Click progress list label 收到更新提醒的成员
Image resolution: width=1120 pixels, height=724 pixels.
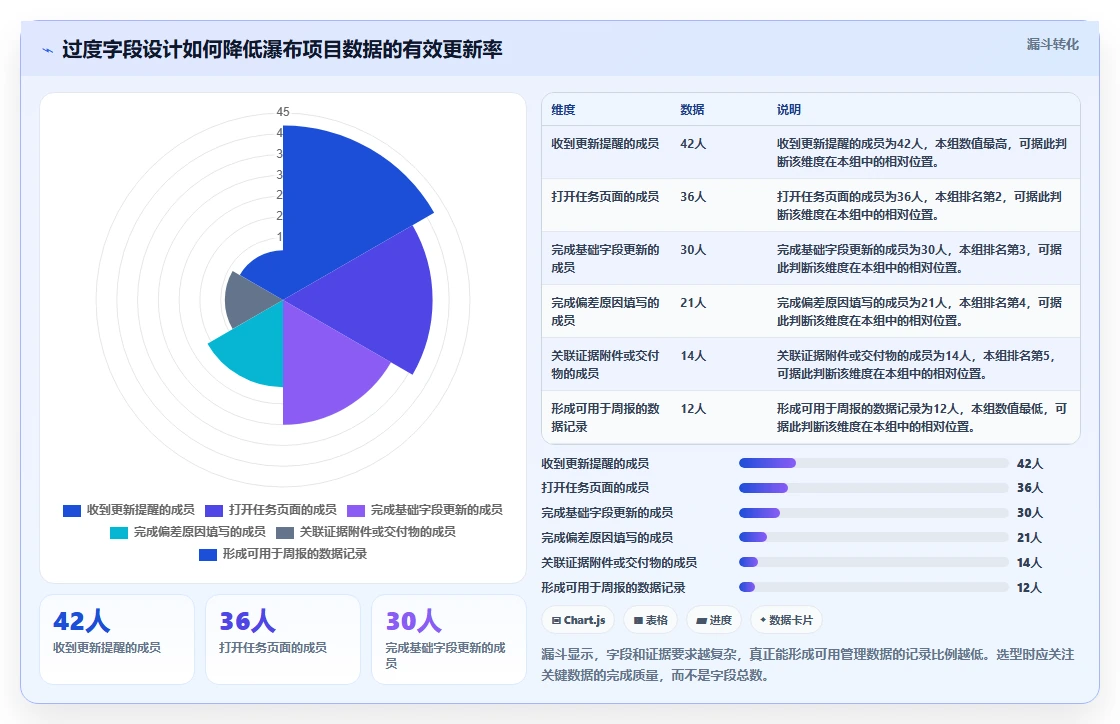pyautogui.click(x=595, y=463)
